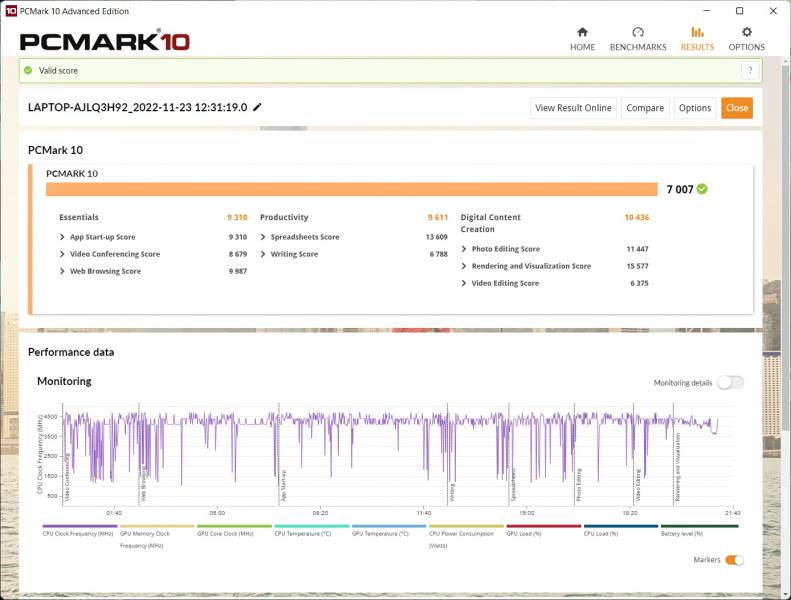This screenshot has width=791, height=600.
Task: Click the green check next to 7 007
Action: [702, 189]
